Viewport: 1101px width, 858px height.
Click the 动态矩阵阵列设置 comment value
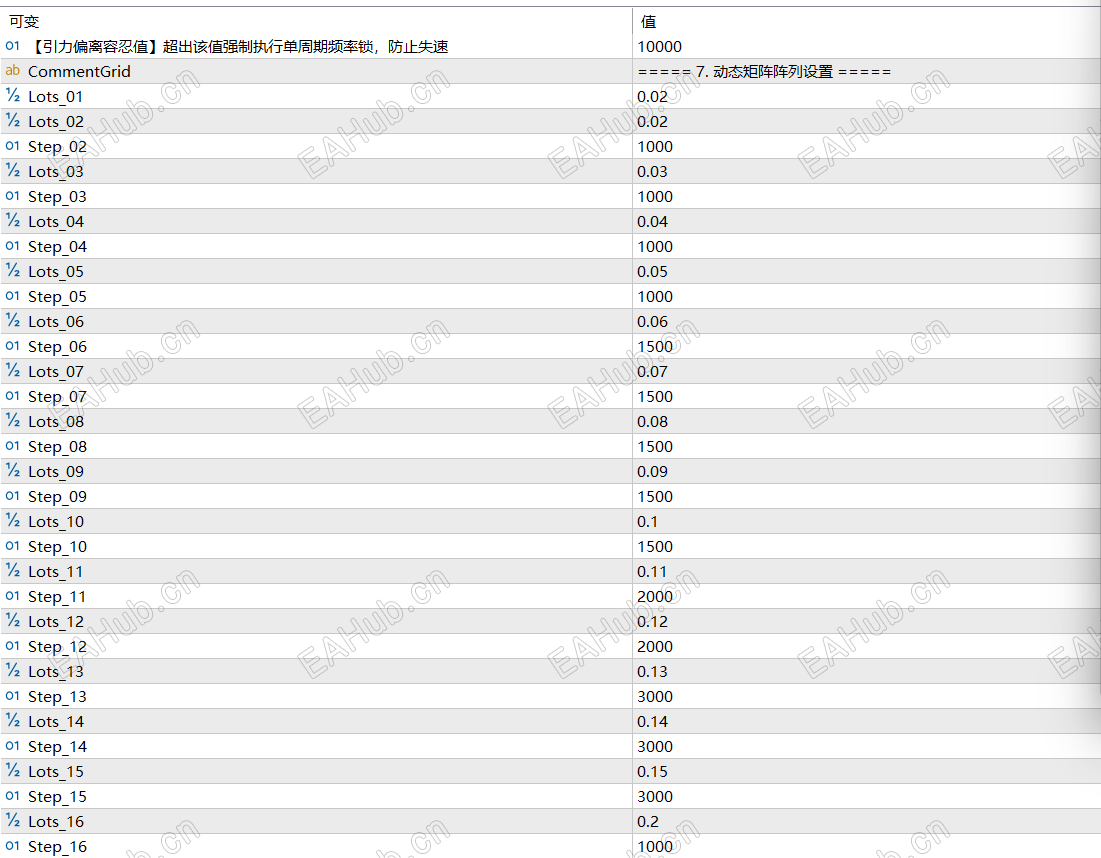point(764,72)
